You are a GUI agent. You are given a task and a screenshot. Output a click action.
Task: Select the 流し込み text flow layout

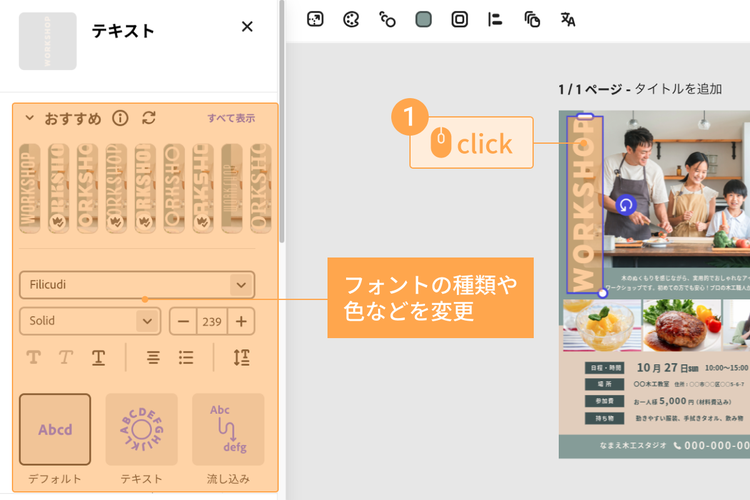pos(228,429)
